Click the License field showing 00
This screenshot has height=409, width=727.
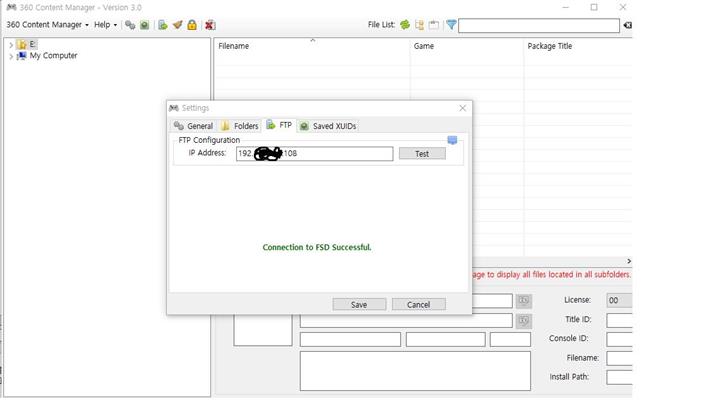click(x=619, y=300)
